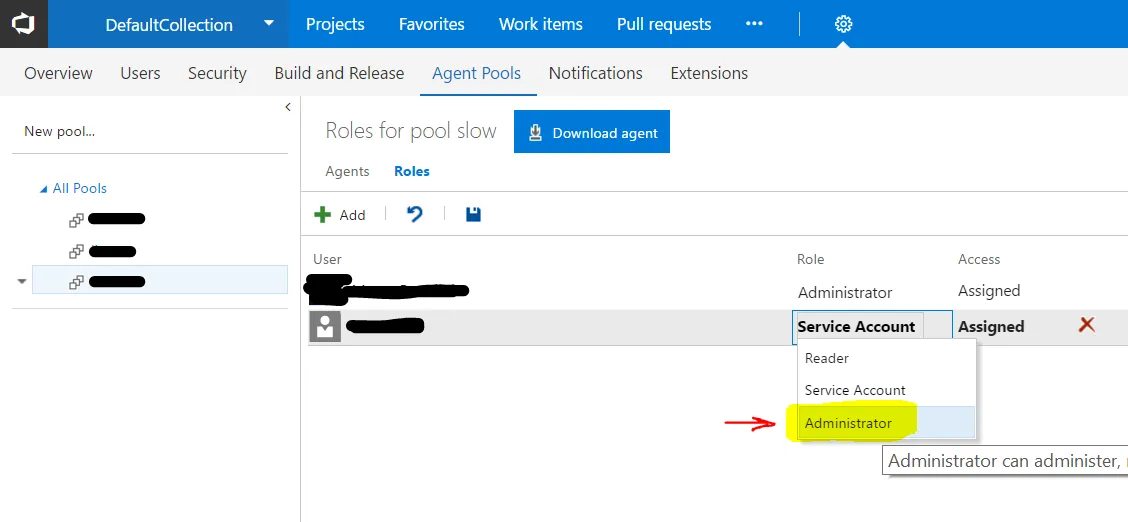Click the Download agent button
Viewport: 1128px width, 522px height.
(592, 132)
